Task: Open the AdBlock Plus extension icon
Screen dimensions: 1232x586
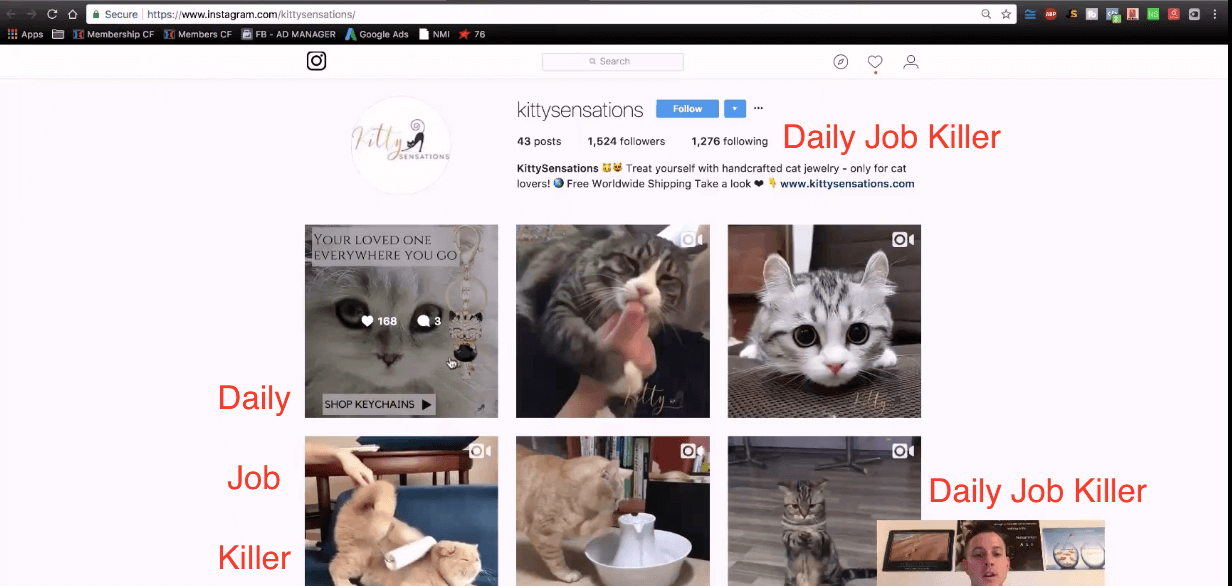Action: click(x=1051, y=14)
